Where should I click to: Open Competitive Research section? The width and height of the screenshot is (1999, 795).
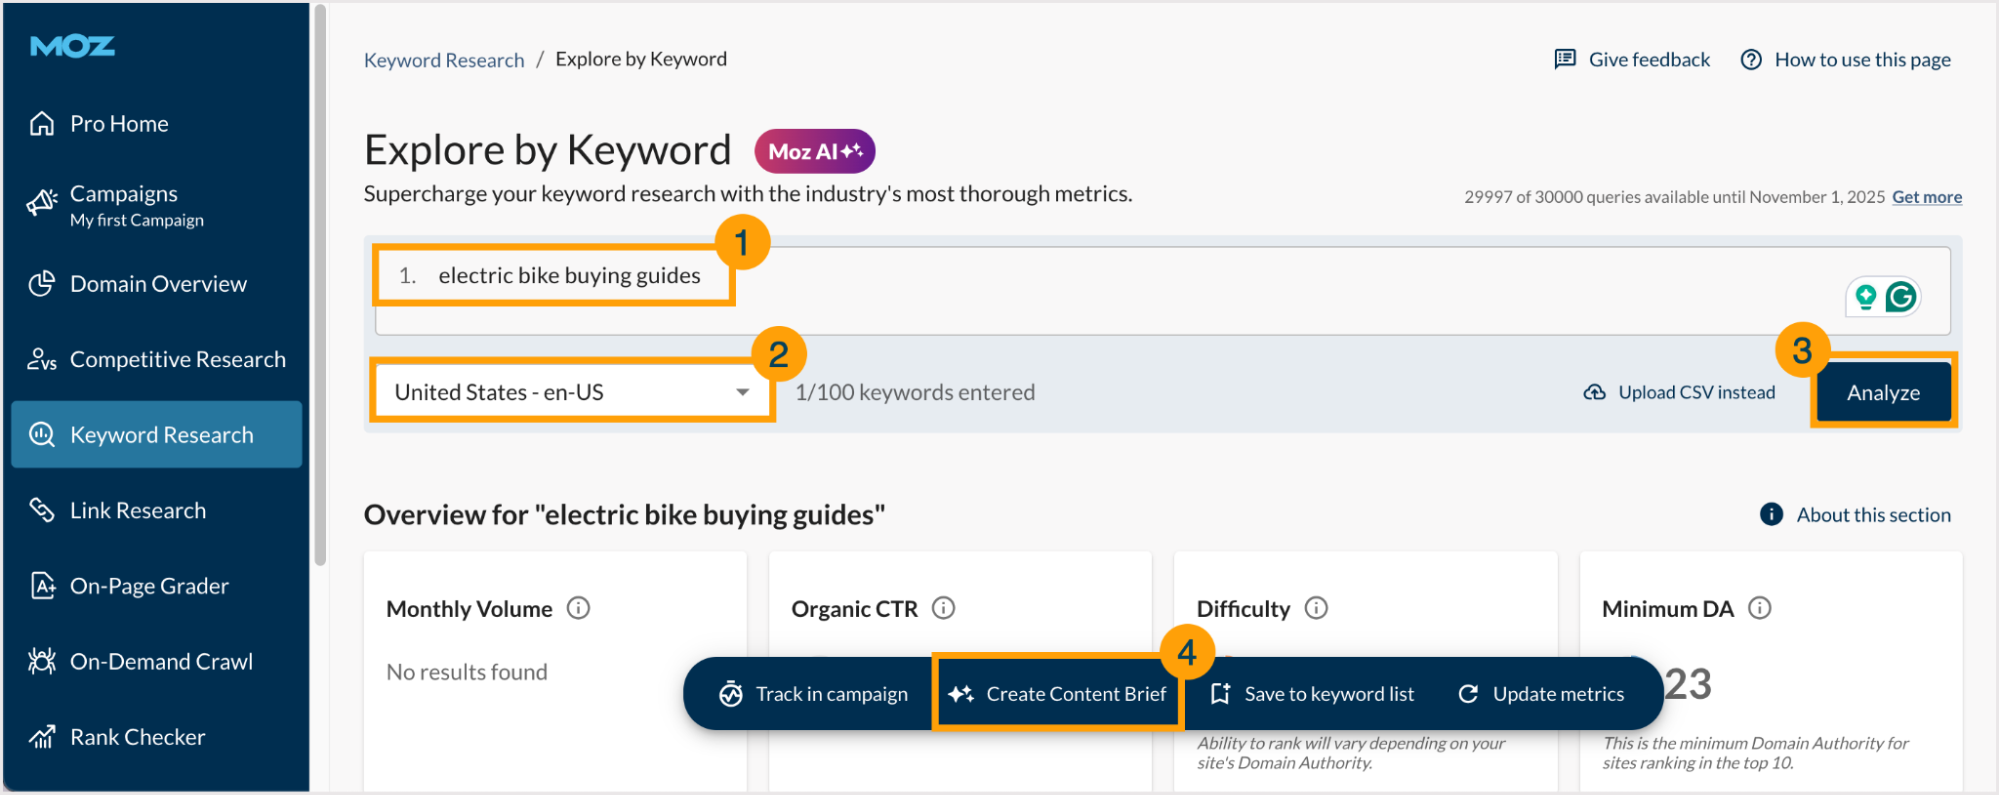pos(177,360)
